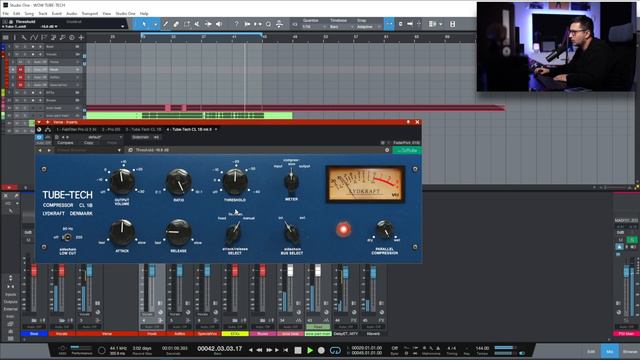Click the Sidechain button
The height and width of the screenshot is (360, 640).
point(141,138)
